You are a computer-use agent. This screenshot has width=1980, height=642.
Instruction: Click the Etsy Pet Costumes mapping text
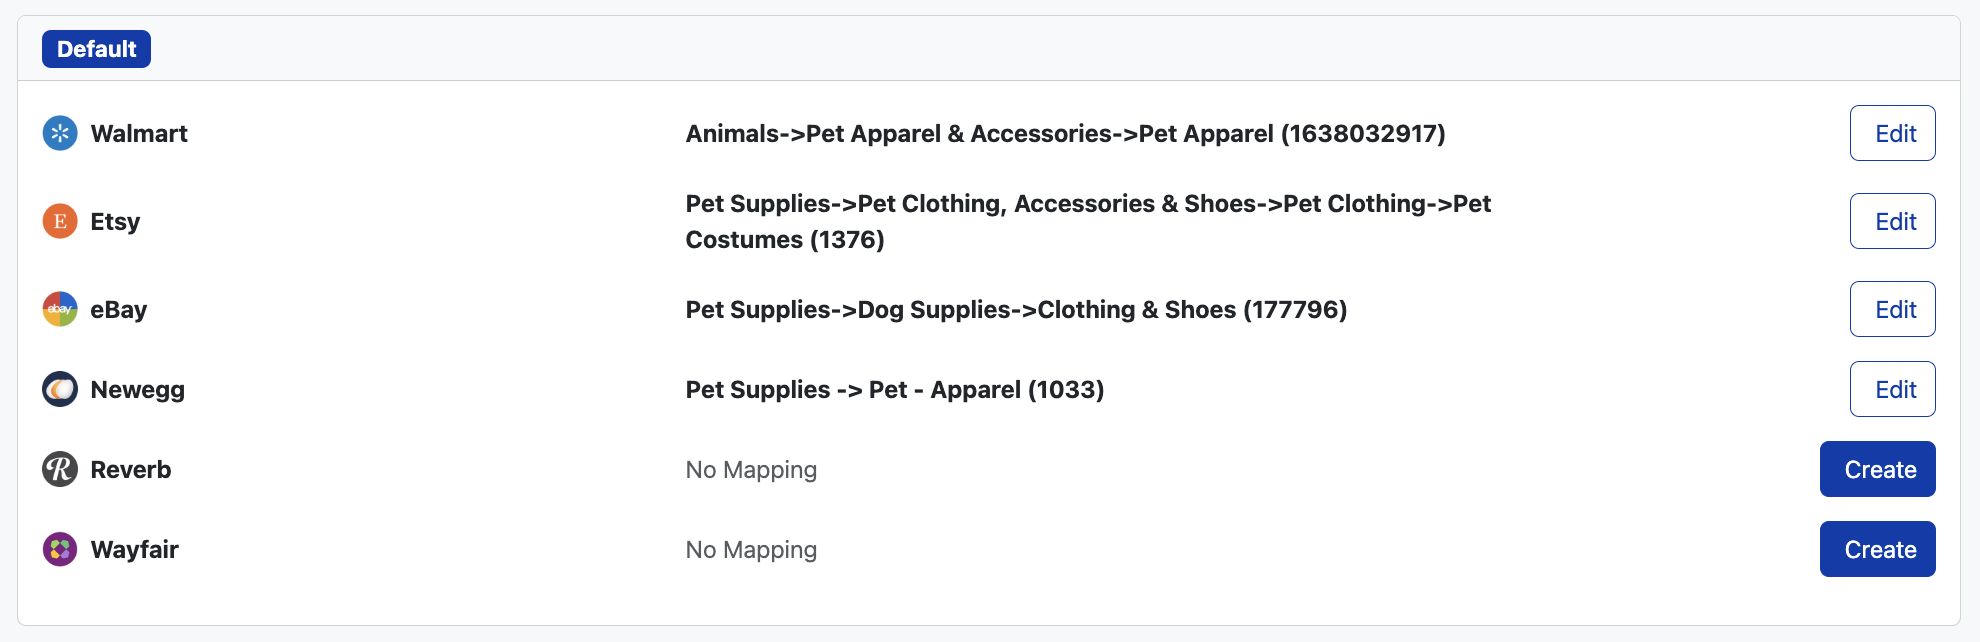[x=1087, y=221]
